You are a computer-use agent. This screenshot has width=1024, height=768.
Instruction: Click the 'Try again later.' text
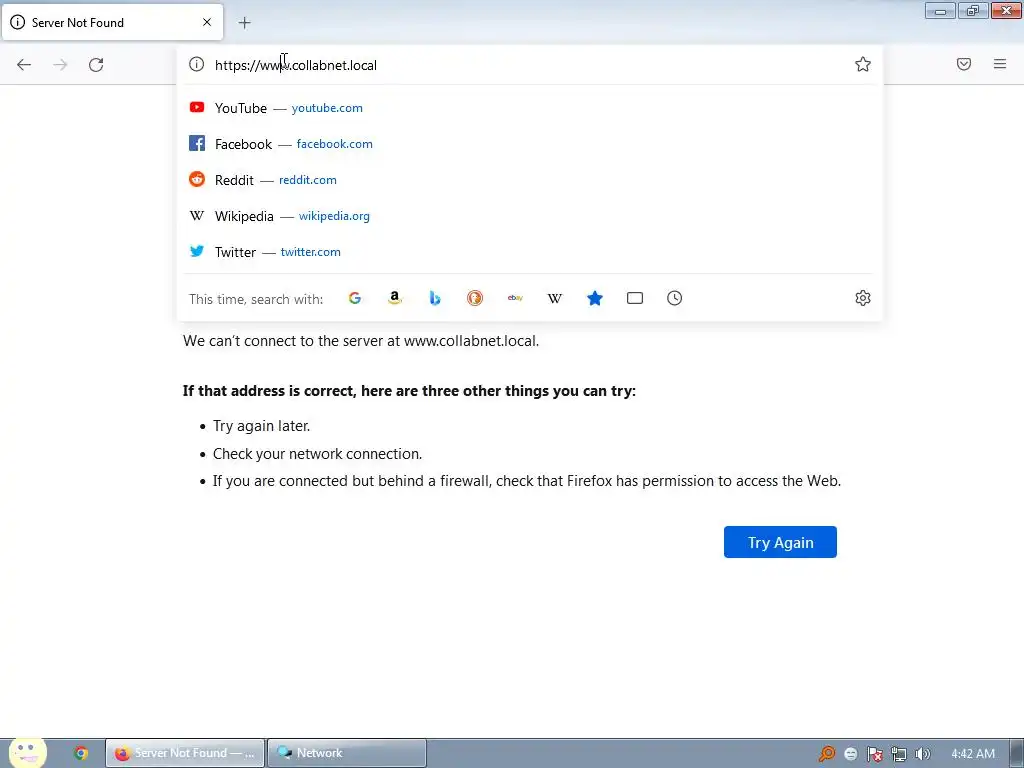[x=261, y=426]
